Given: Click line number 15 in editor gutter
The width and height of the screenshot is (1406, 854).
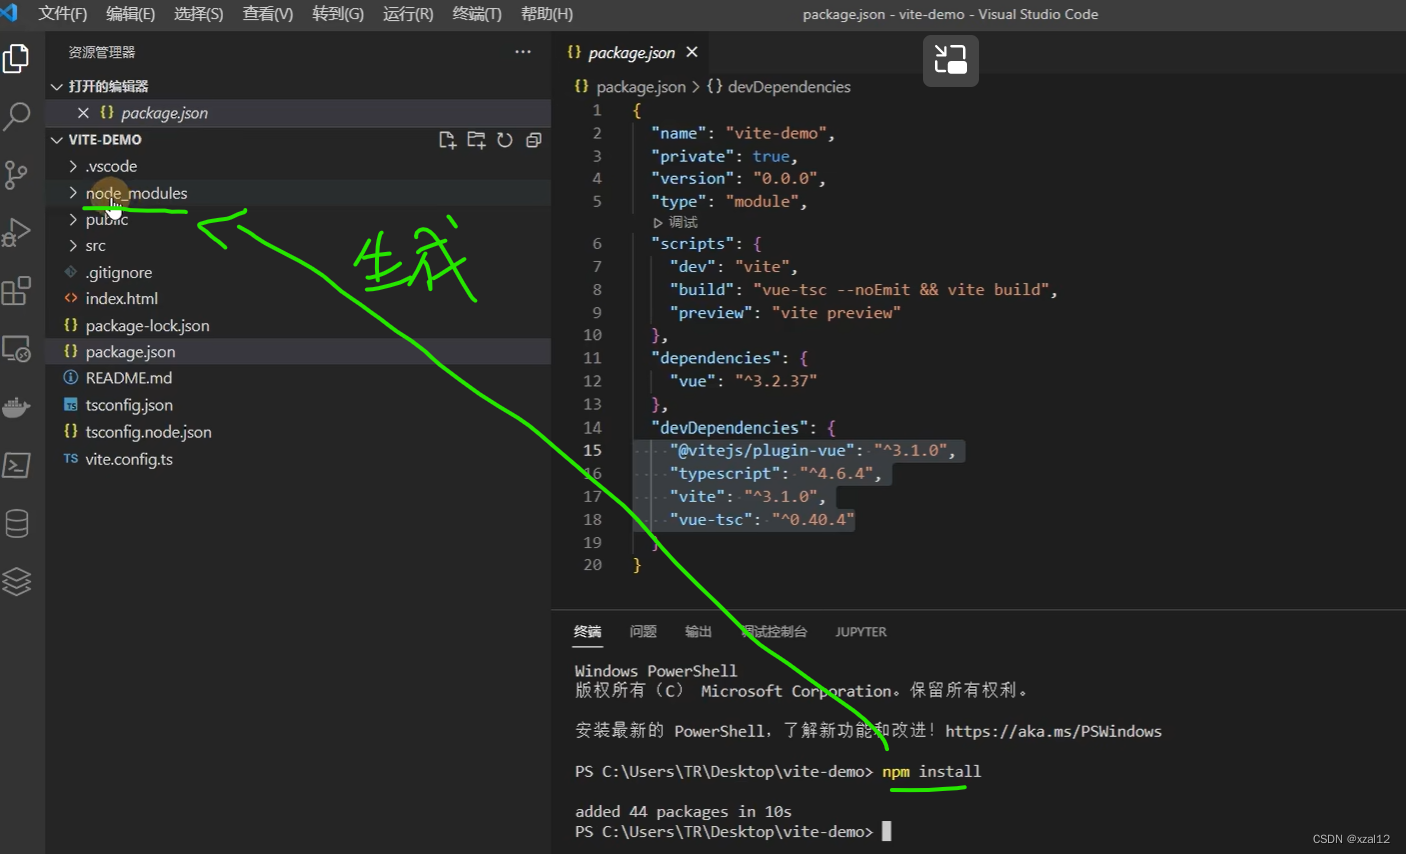Looking at the screenshot, I should 593,451.
